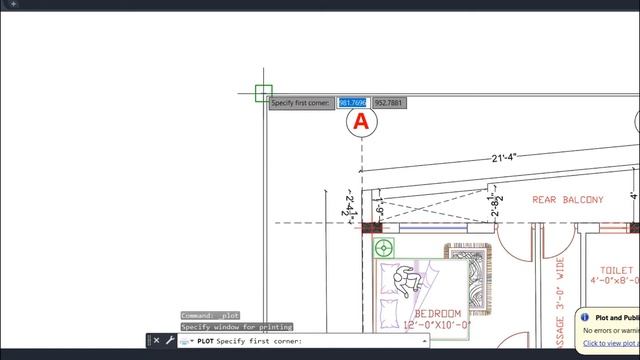Select the 21'-4" dimension text

click(504, 158)
